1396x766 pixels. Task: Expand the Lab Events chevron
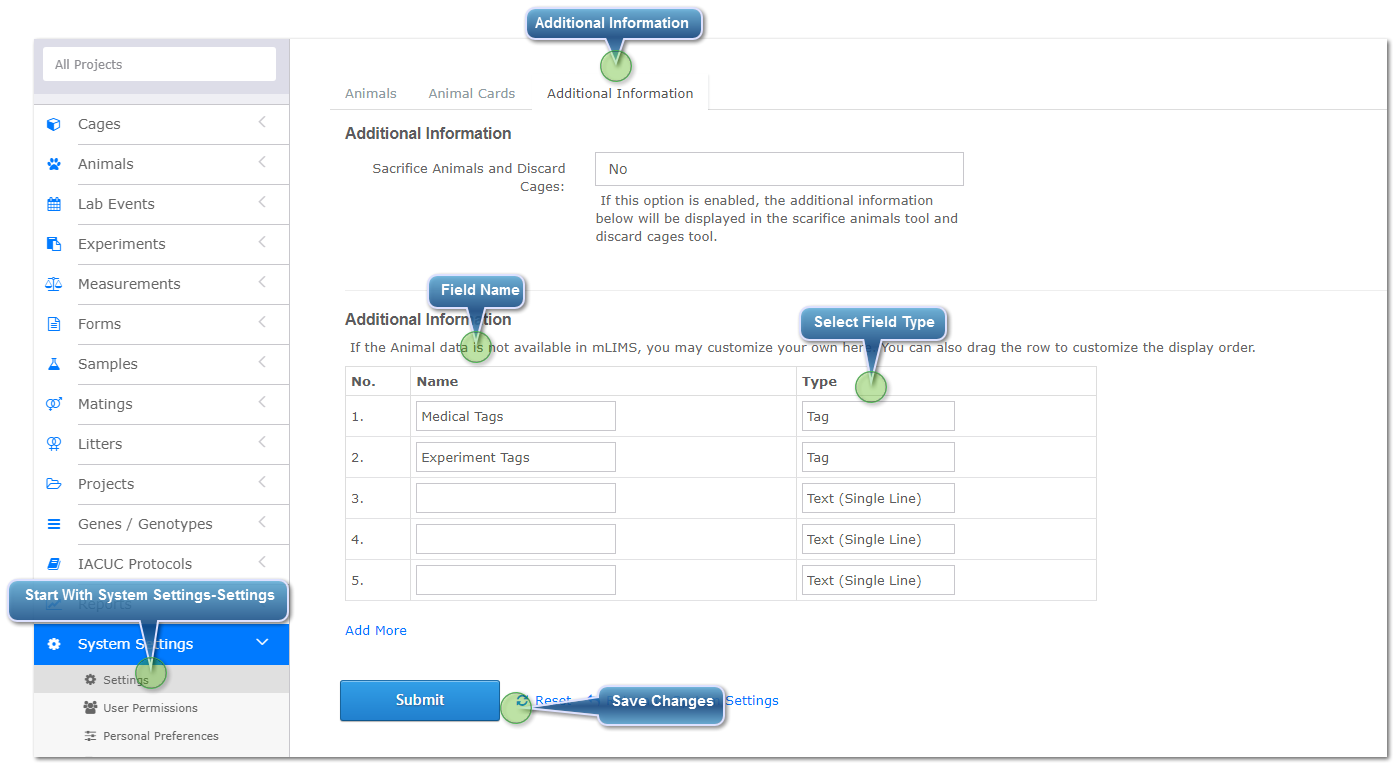[262, 202]
